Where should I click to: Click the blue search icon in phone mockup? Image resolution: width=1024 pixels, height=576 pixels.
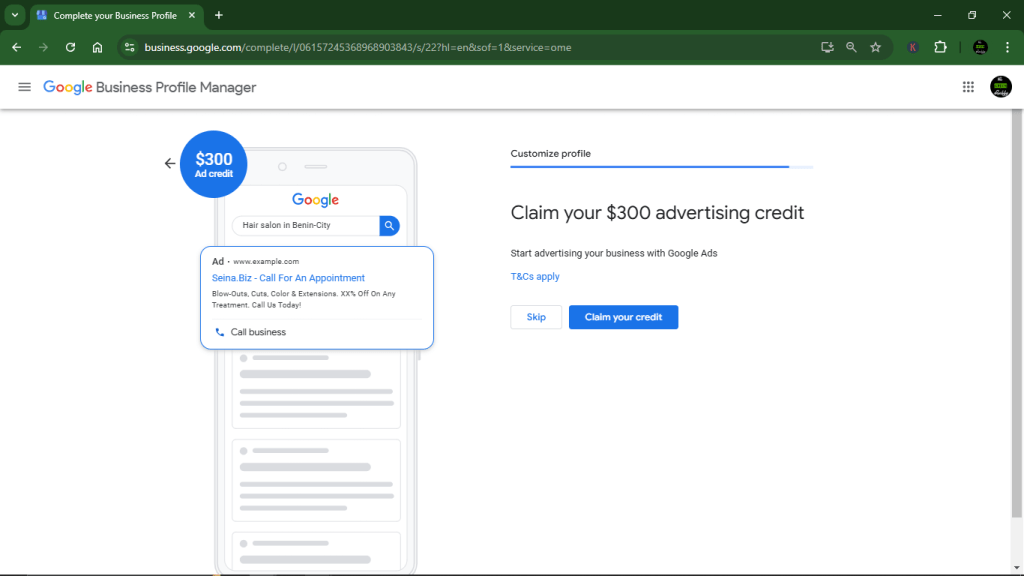[389, 225]
